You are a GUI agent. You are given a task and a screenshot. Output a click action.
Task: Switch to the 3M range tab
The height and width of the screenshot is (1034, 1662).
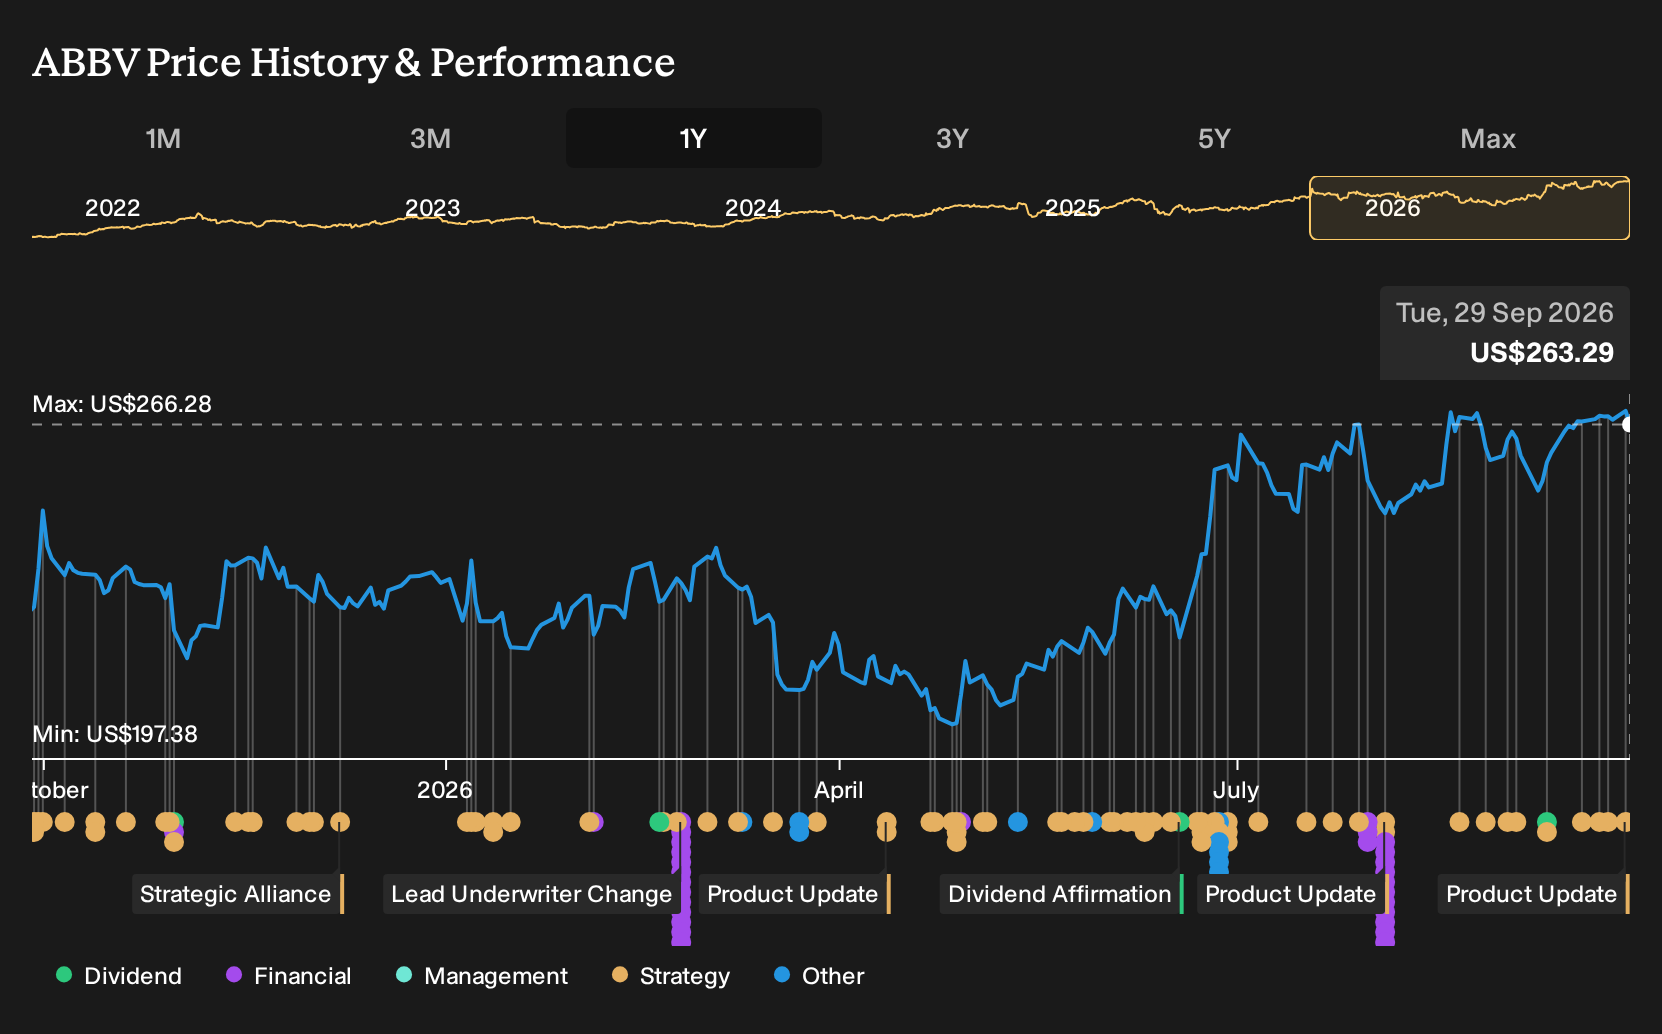pos(430,138)
